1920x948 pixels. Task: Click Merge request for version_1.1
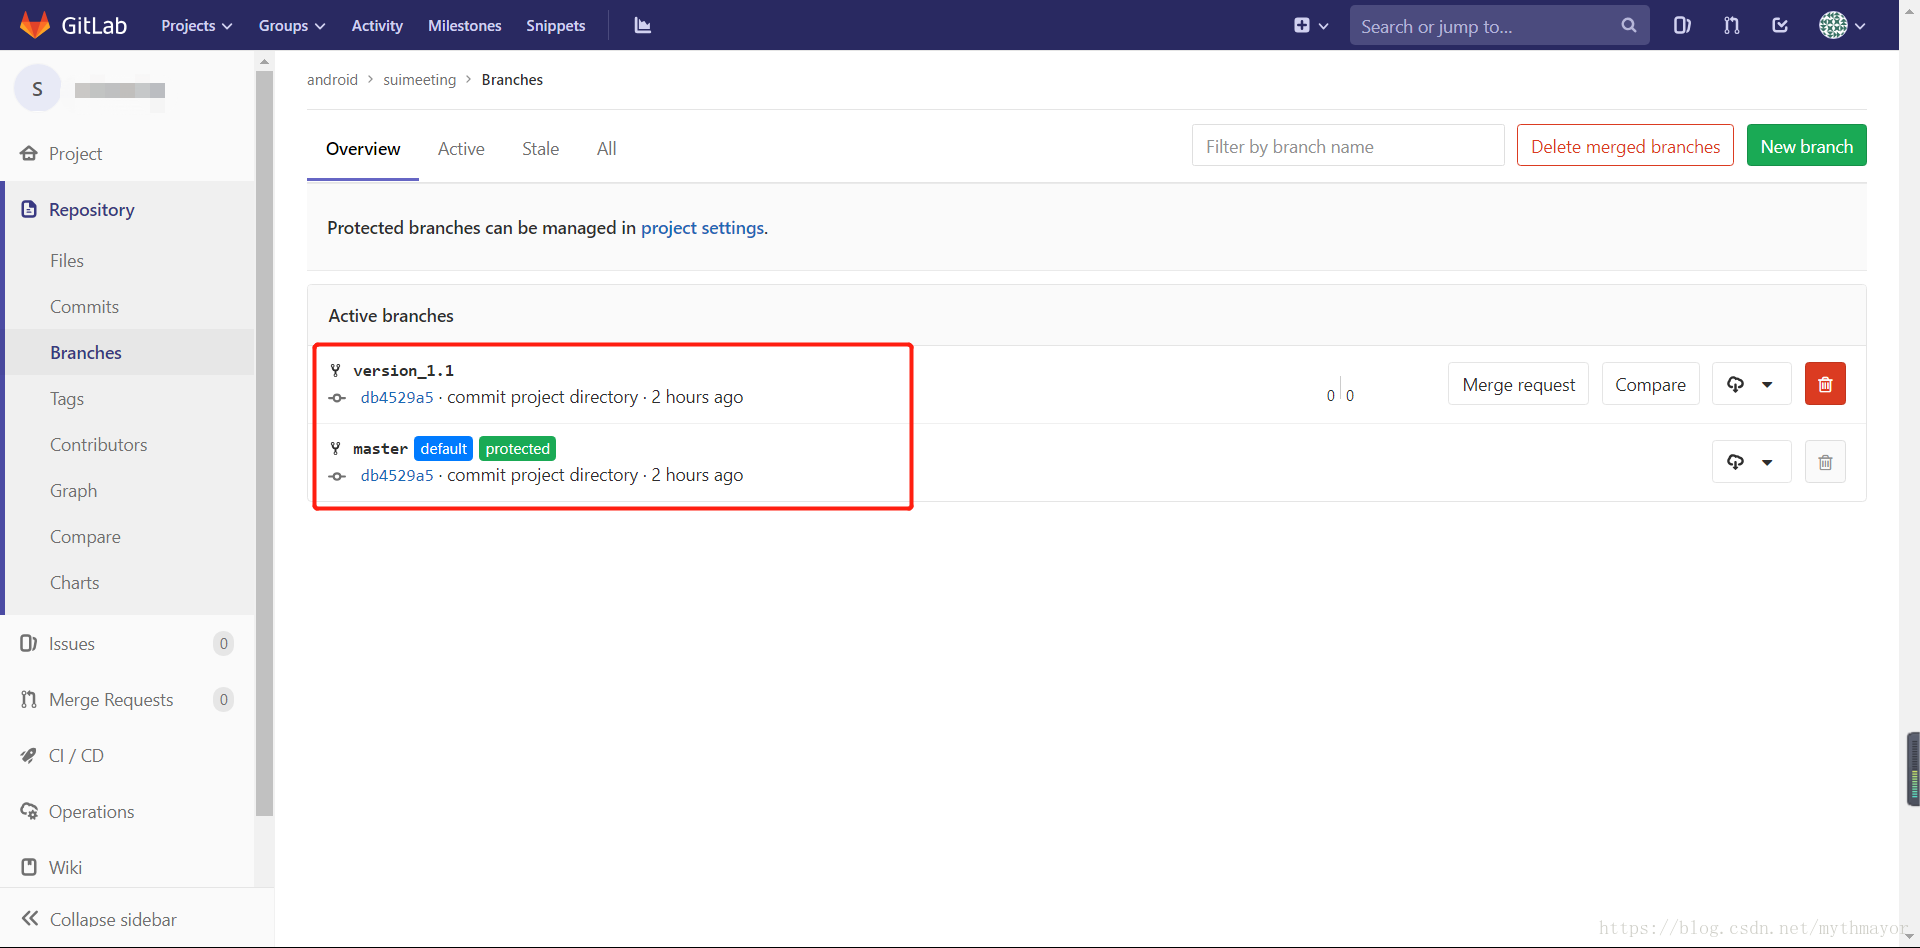(x=1518, y=384)
